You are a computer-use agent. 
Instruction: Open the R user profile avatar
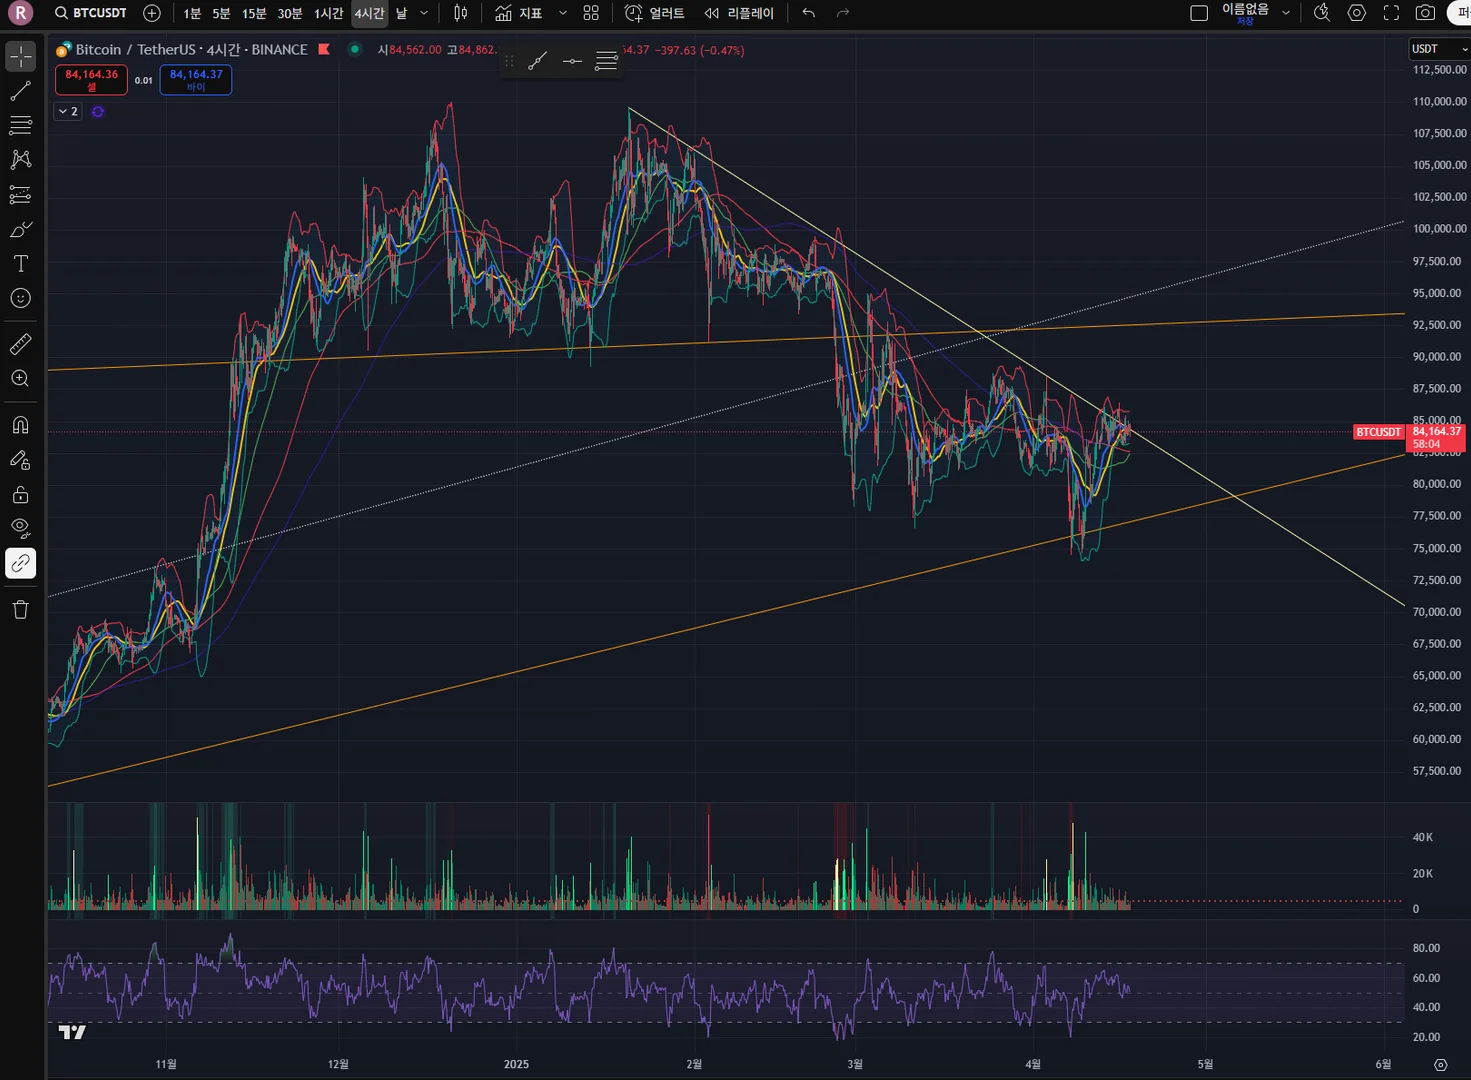pyautogui.click(x=20, y=13)
